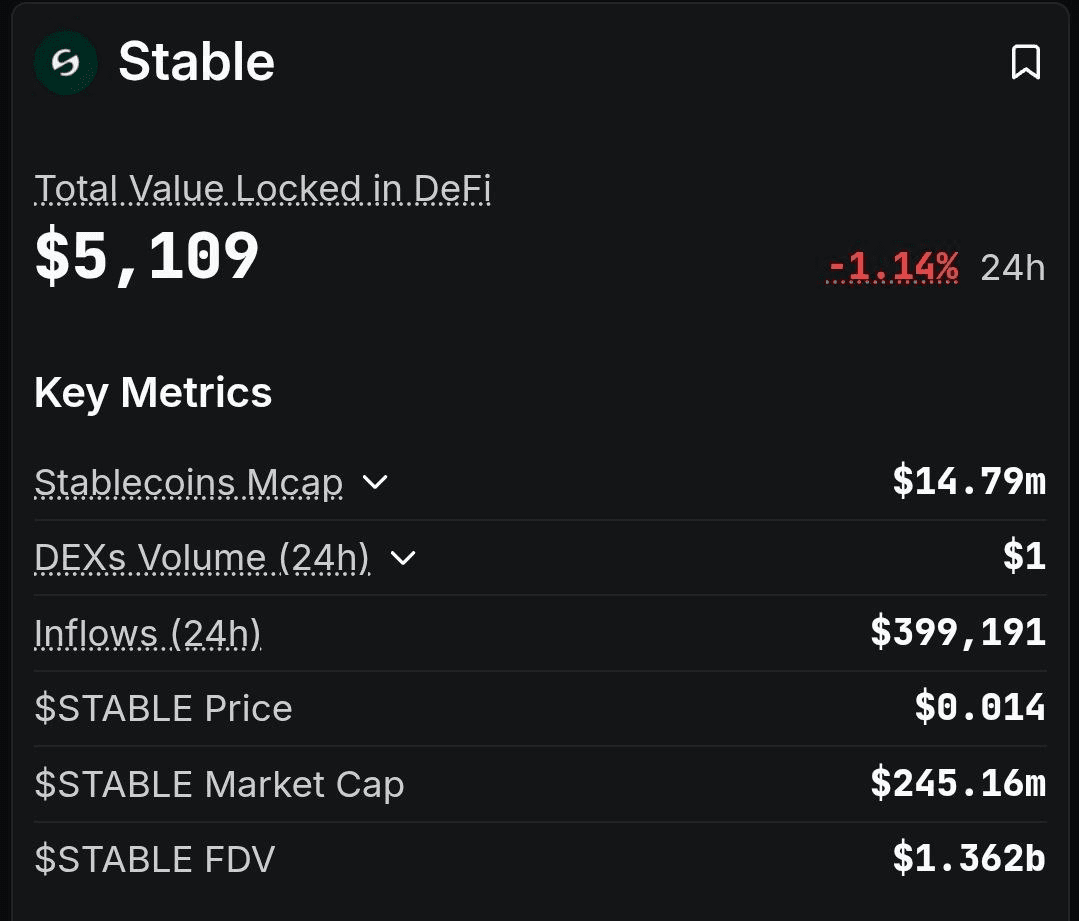Click the Inflows (24h) label
Screen dimensions: 1079x921
(x=148, y=633)
